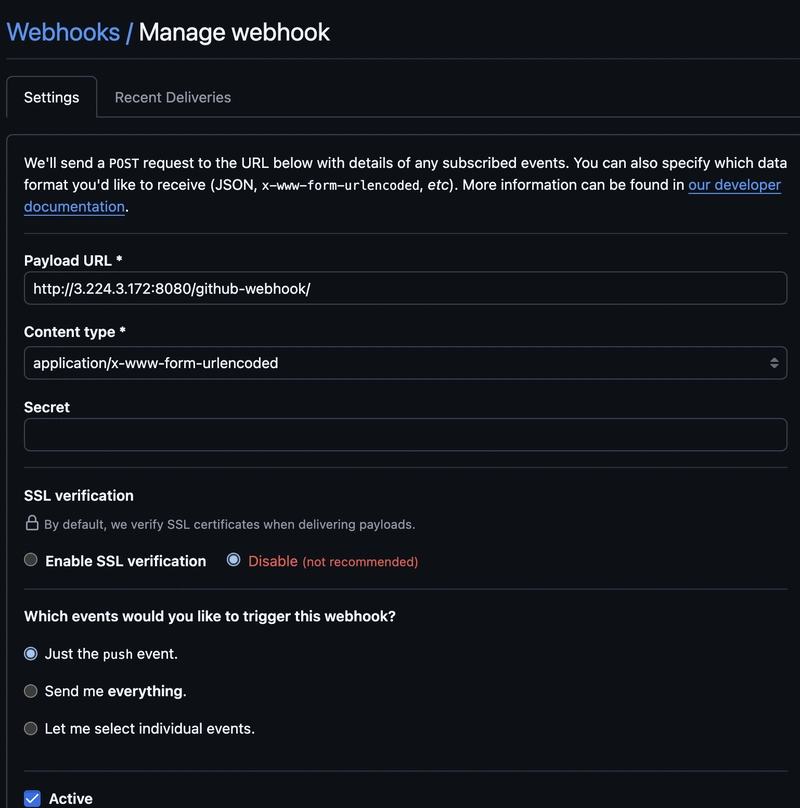Select 'Just the push event' option

[x=31, y=653]
